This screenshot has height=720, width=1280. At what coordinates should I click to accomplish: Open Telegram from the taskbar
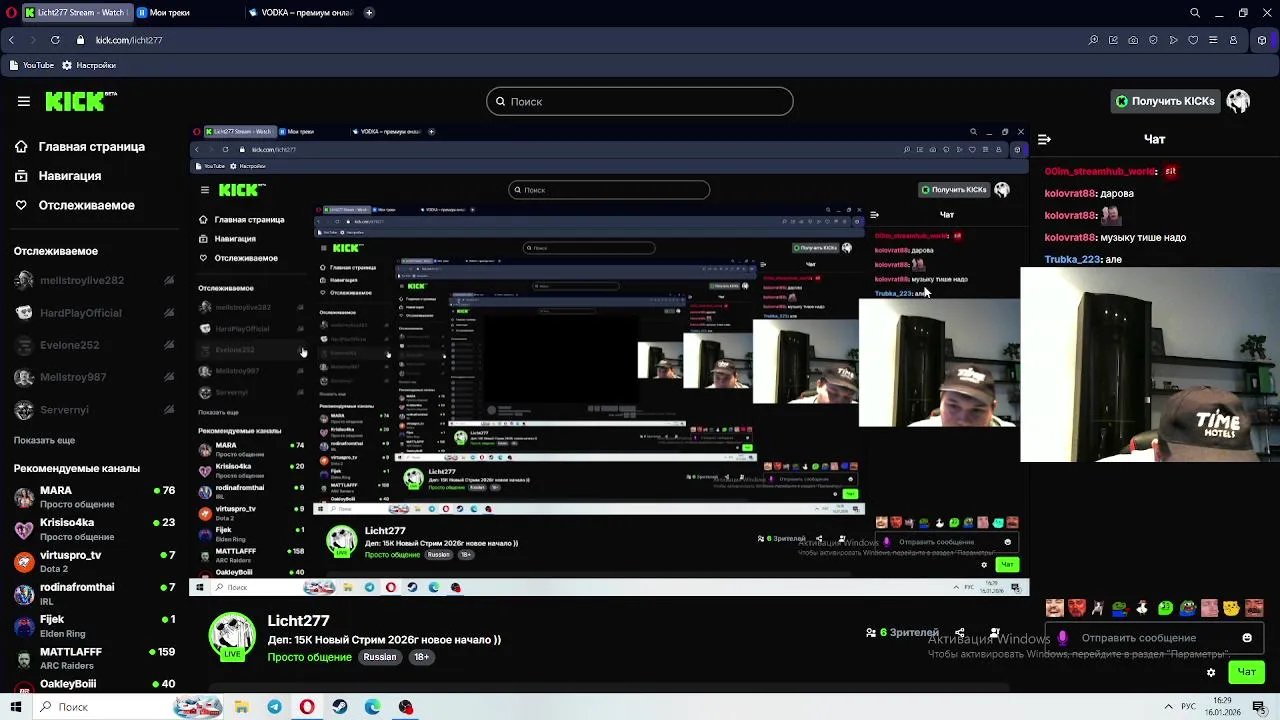pos(274,707)
